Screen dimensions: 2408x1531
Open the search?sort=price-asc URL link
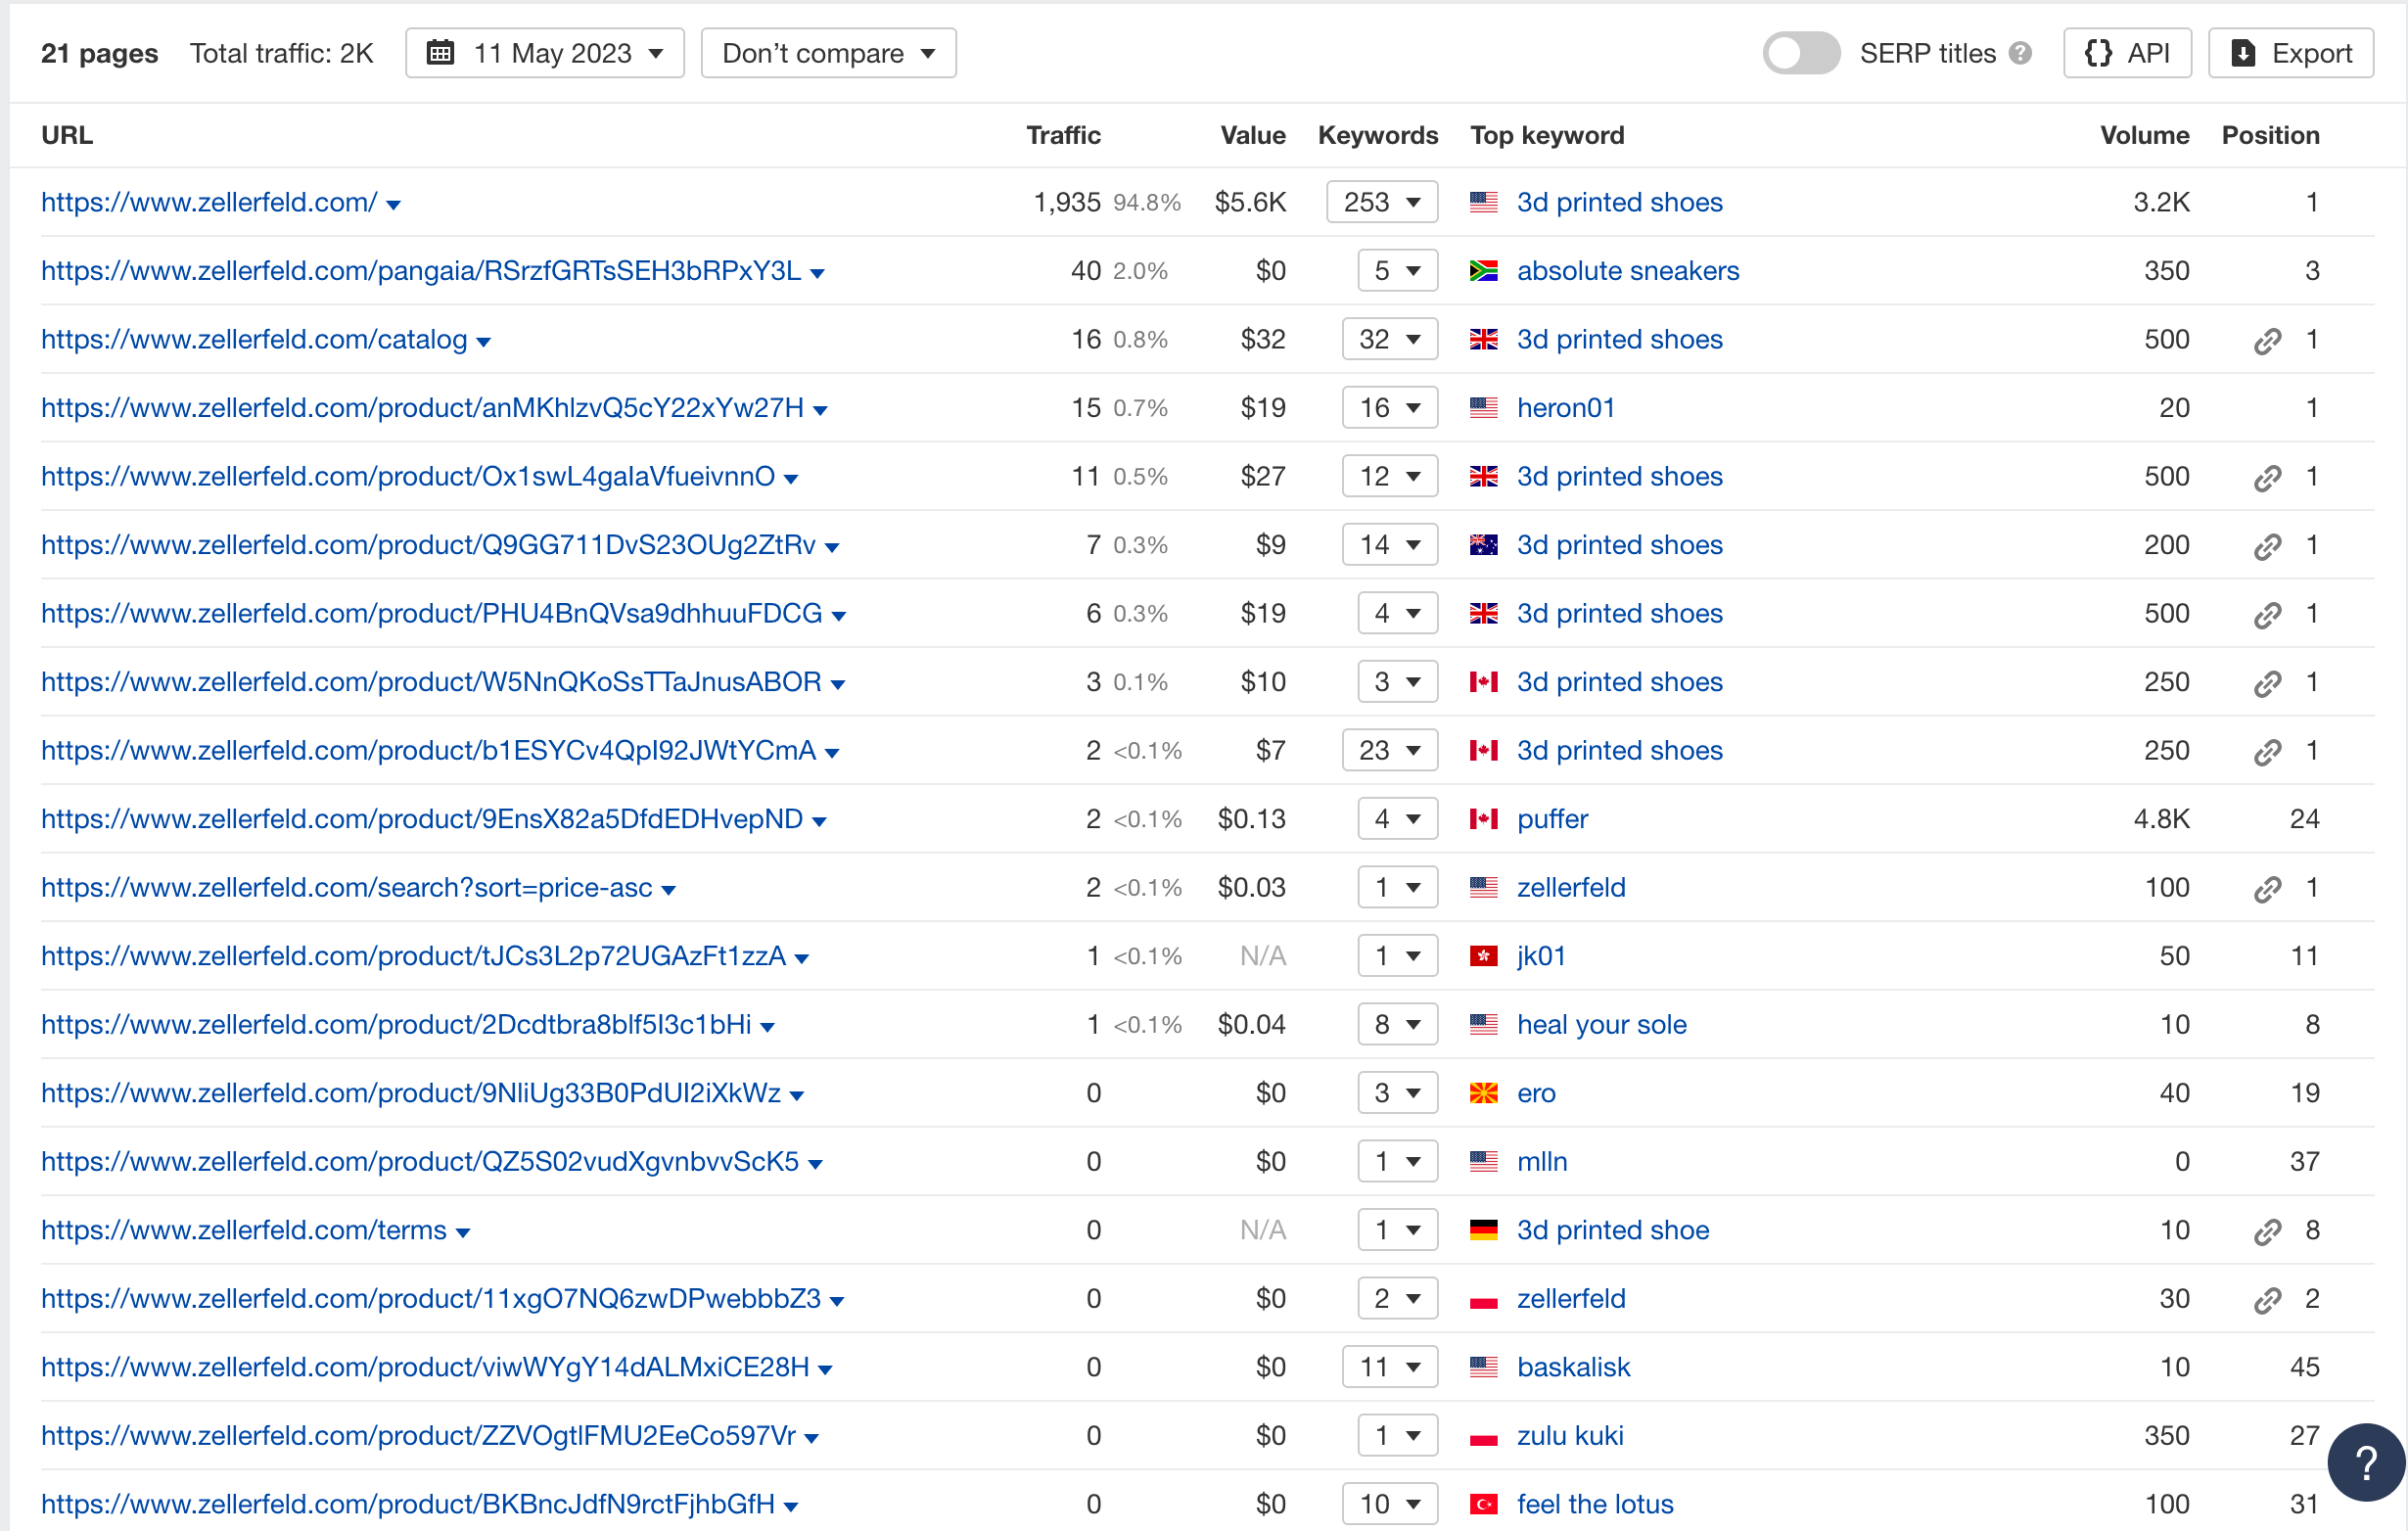point(346,888)
